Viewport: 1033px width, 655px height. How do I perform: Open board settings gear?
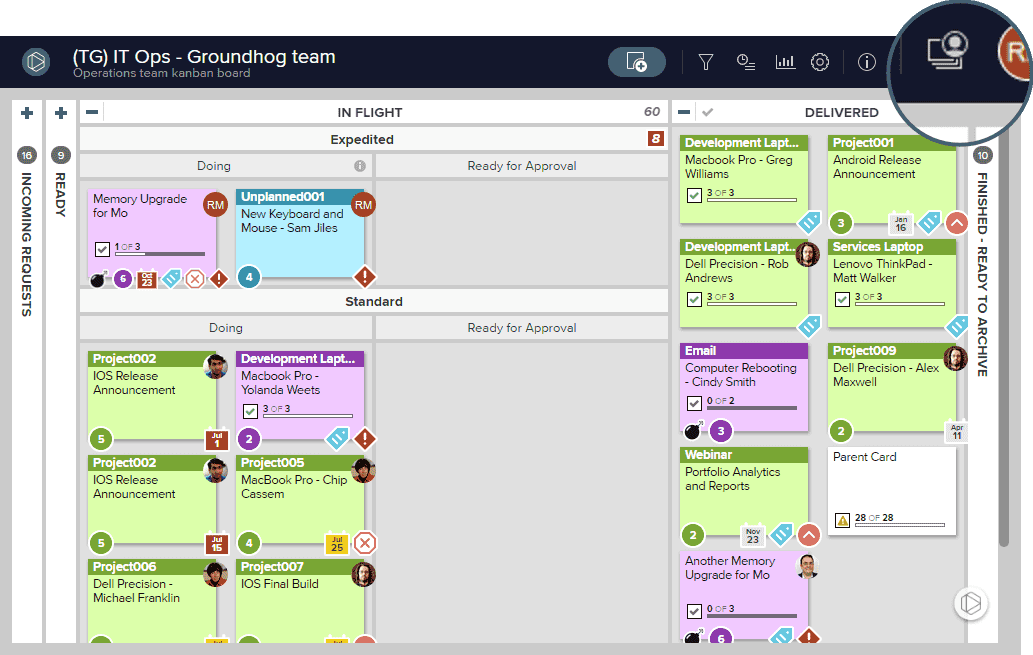820,62
